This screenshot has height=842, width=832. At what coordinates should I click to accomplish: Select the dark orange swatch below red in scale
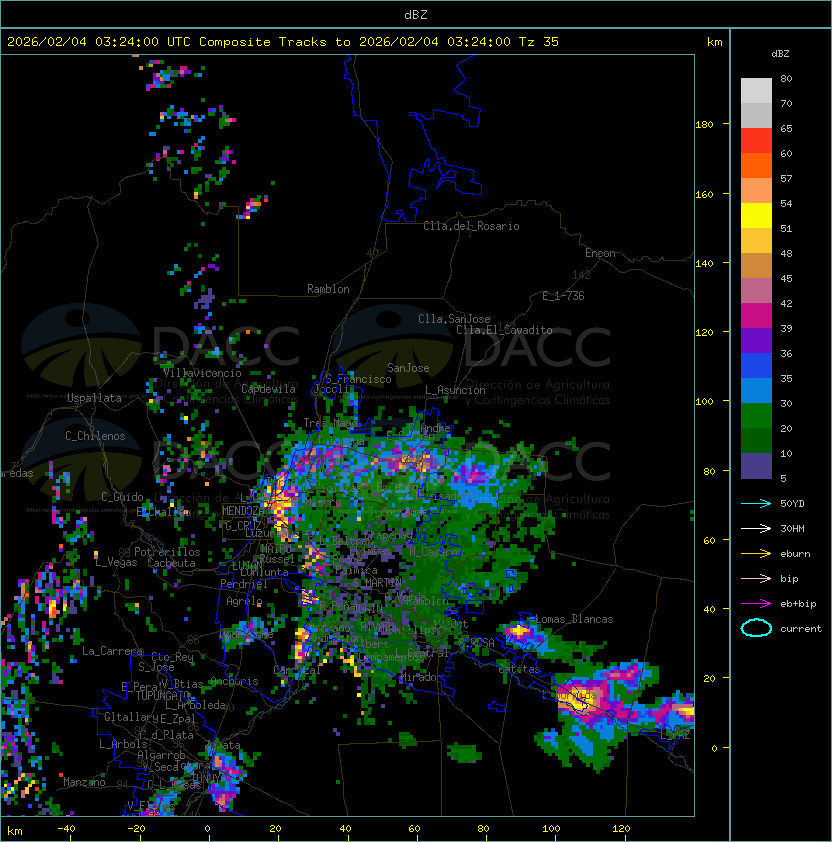click(x=756, y=165)
